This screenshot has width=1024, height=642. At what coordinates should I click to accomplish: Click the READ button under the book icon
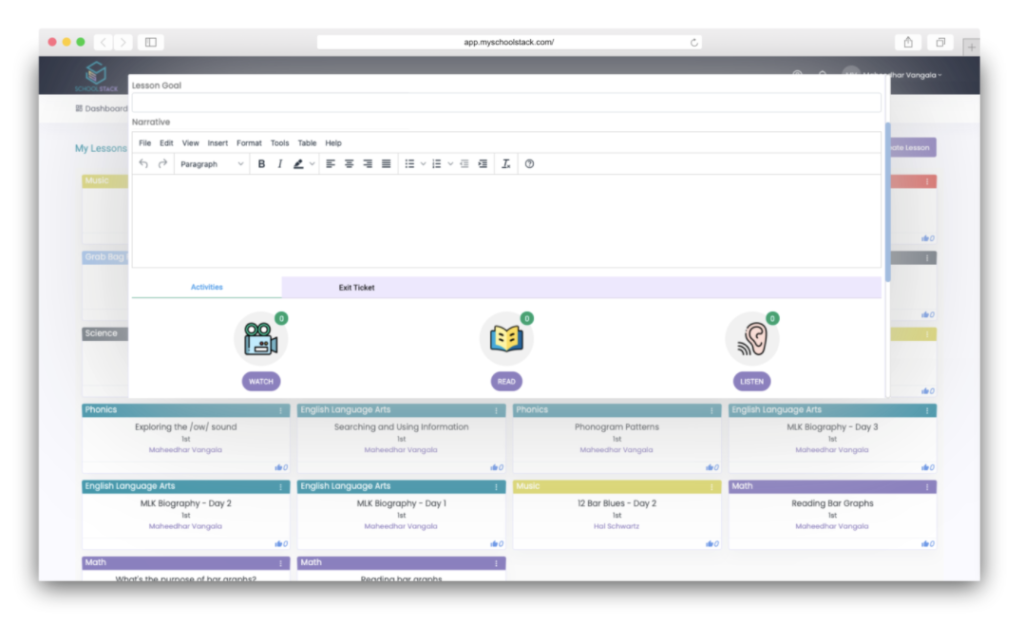(506, 381)
